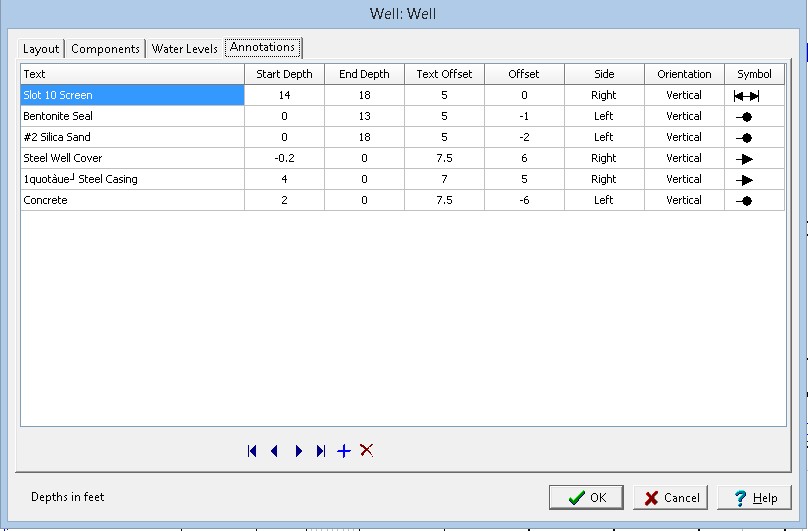Cancel the Well dialog
This screenshot has height=531, width=808.
tap(671, 498)
